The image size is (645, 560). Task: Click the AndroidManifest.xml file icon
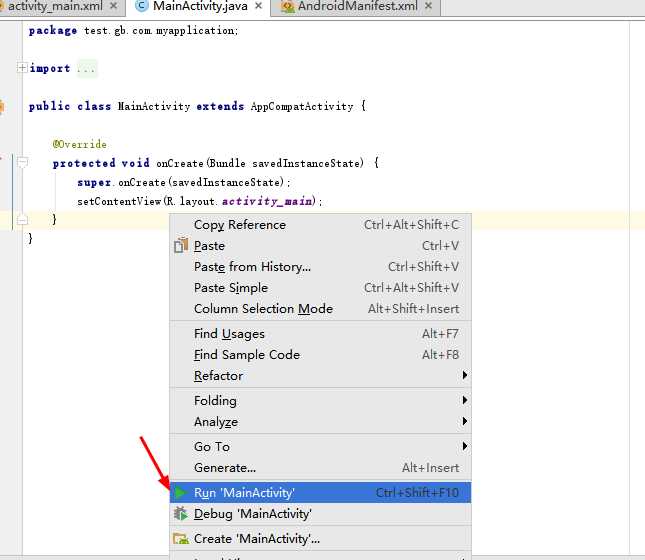[287, 6]
